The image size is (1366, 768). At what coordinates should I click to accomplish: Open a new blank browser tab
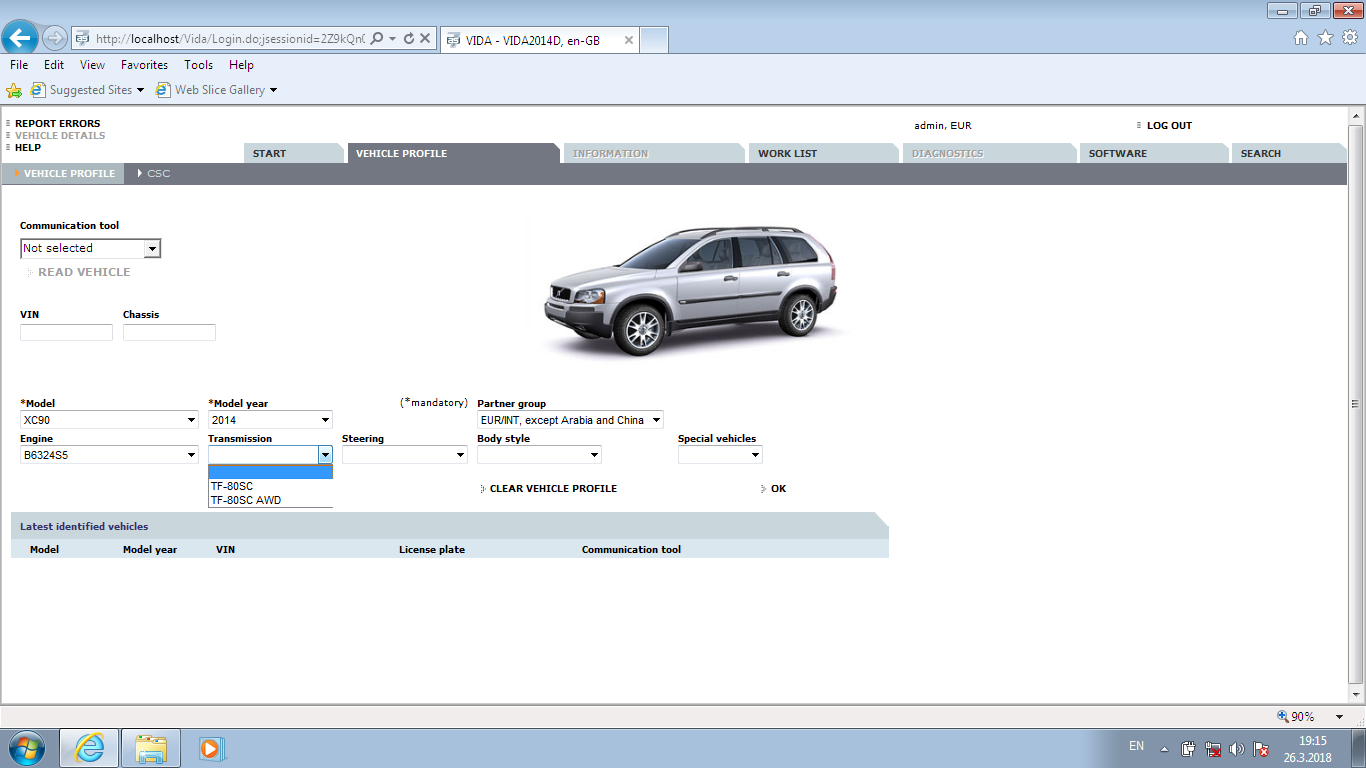pyautogui.click(x=654, y=40)
